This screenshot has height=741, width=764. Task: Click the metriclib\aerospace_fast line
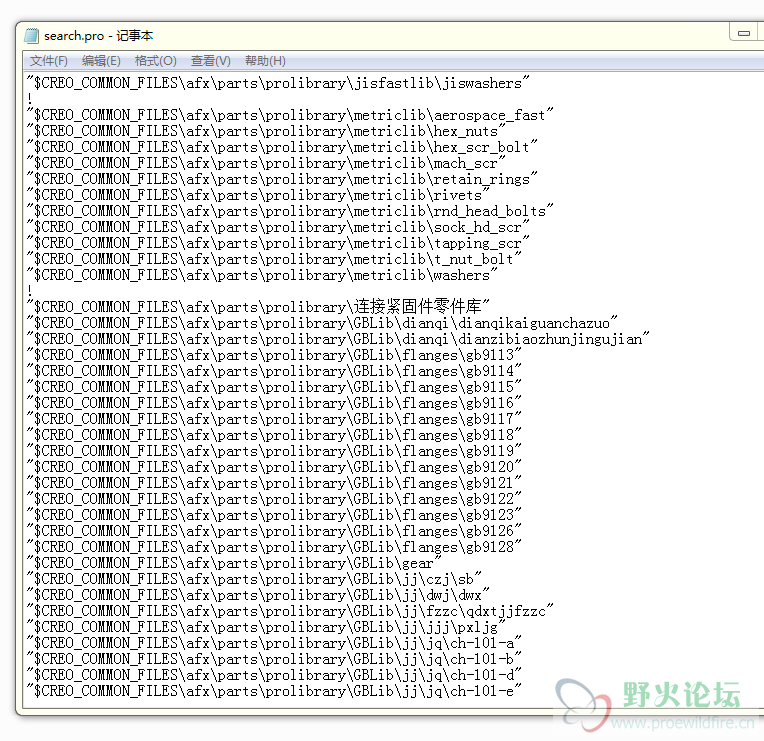tap(290, 115)
